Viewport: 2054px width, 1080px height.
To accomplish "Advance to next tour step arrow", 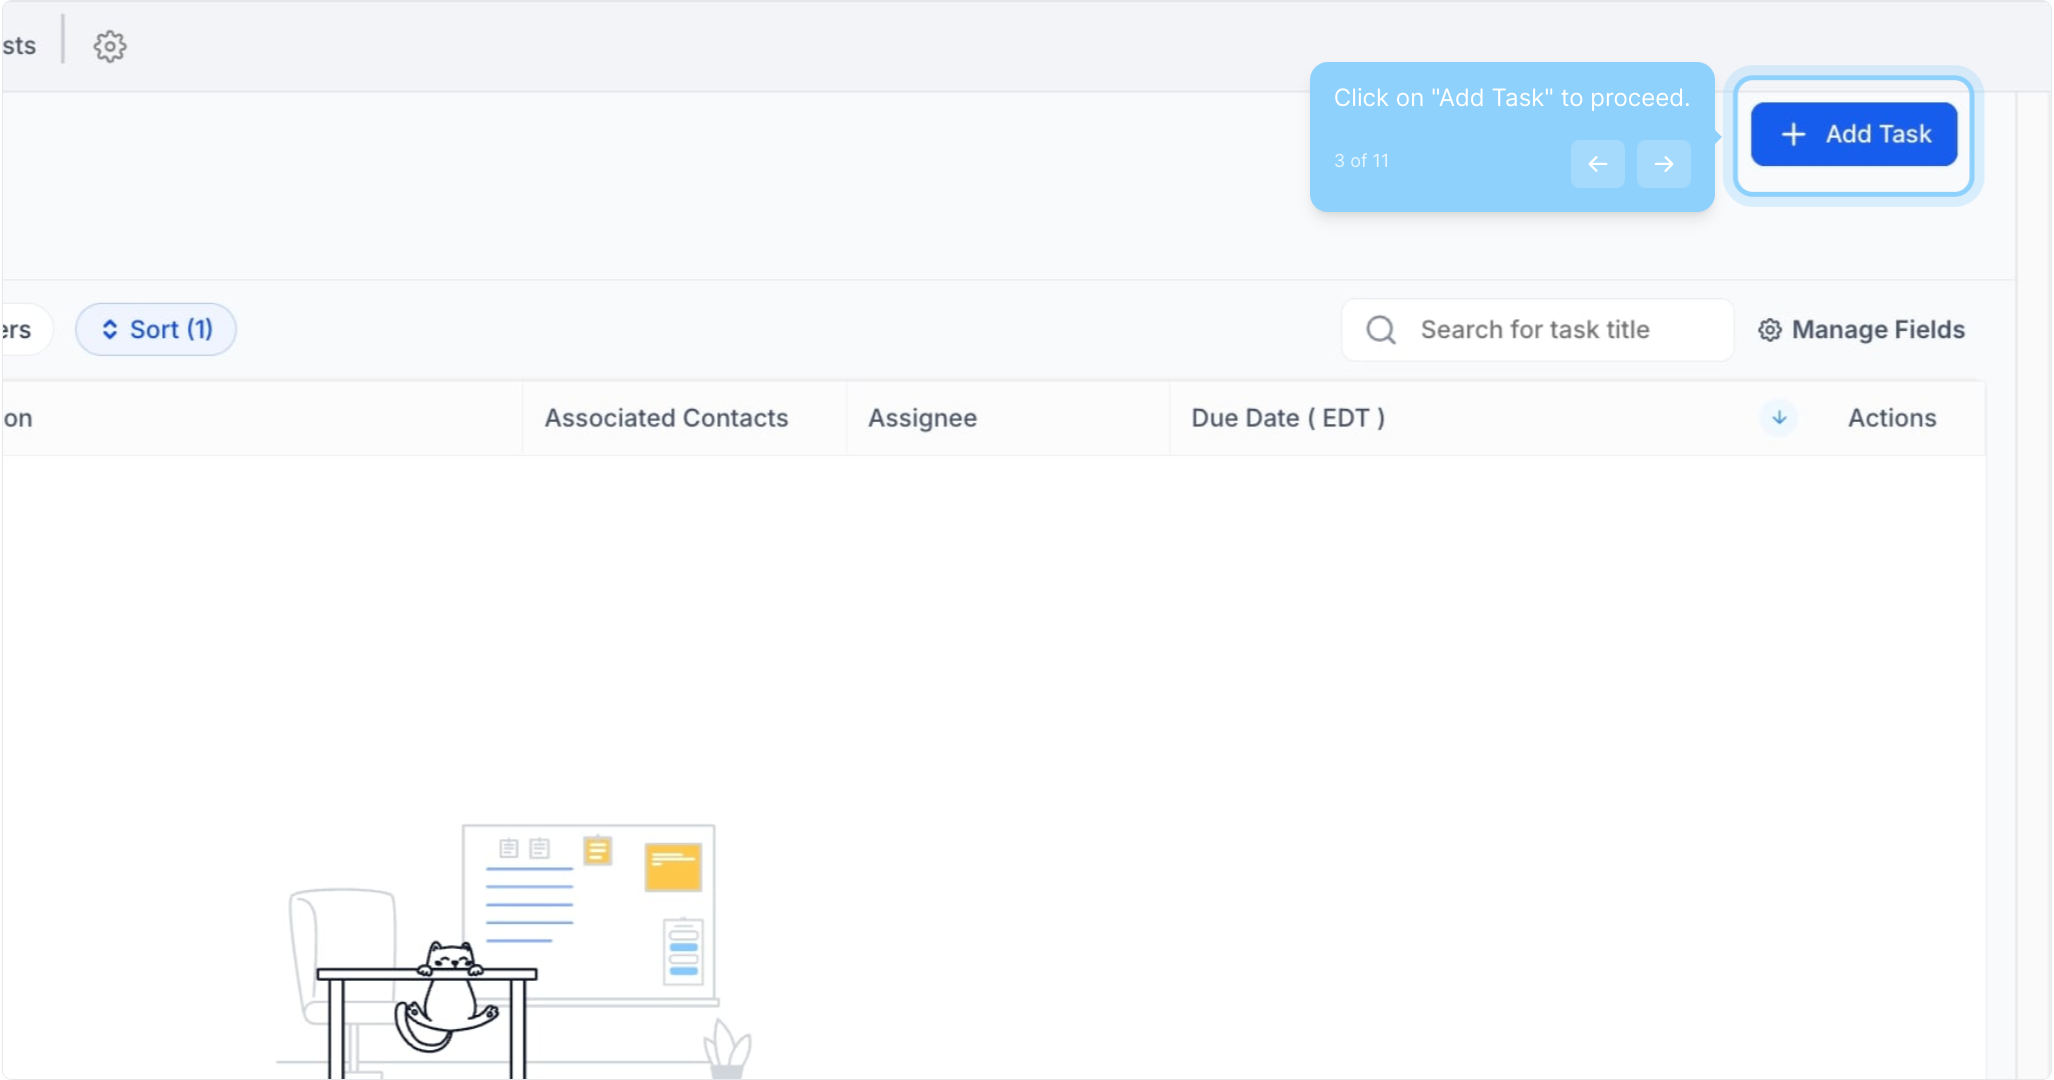I will point(1663,164).
